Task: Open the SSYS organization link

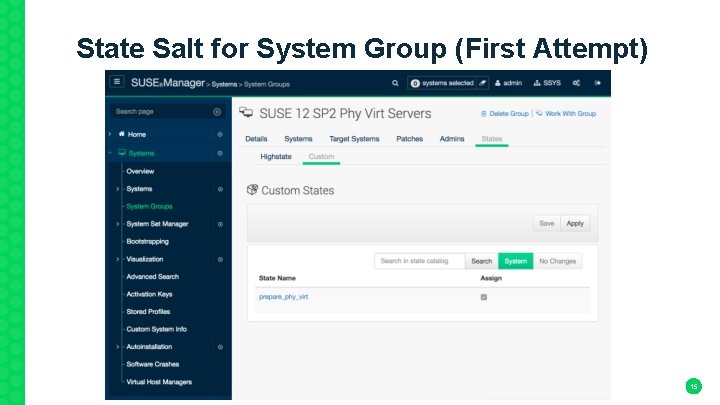Action: coord(547,83)
